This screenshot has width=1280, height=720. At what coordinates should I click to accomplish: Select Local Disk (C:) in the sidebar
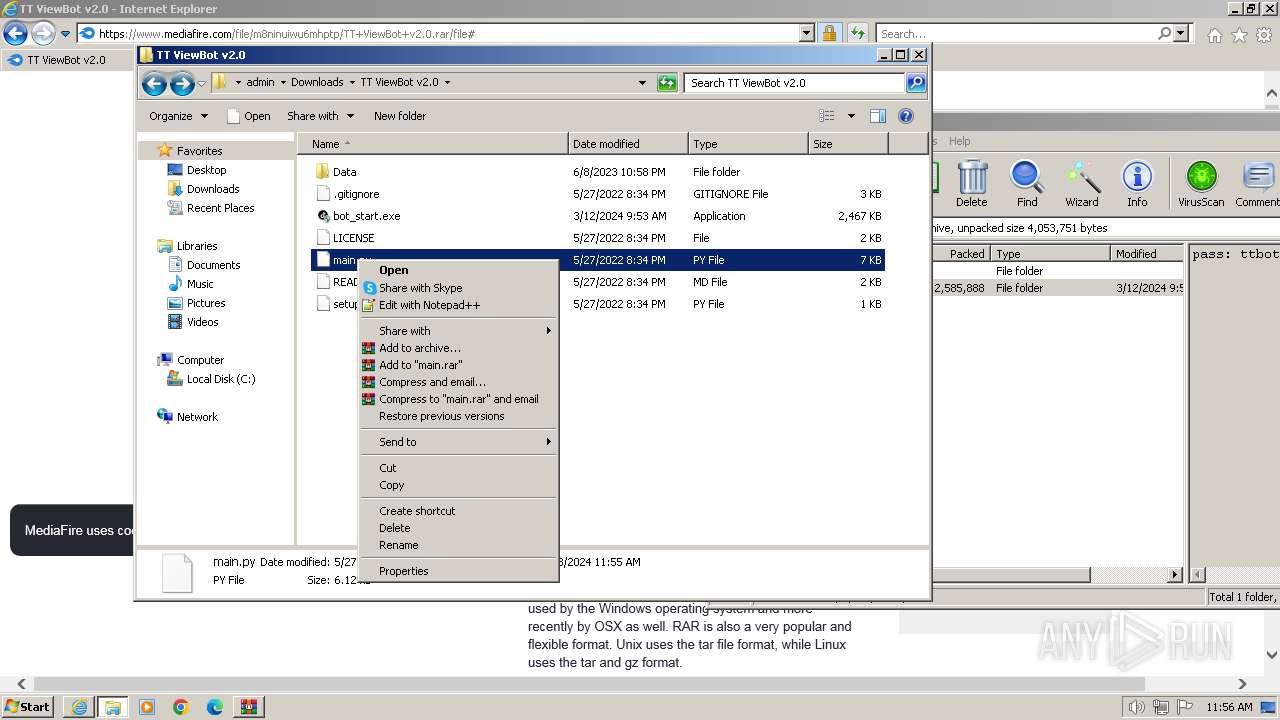221,379
